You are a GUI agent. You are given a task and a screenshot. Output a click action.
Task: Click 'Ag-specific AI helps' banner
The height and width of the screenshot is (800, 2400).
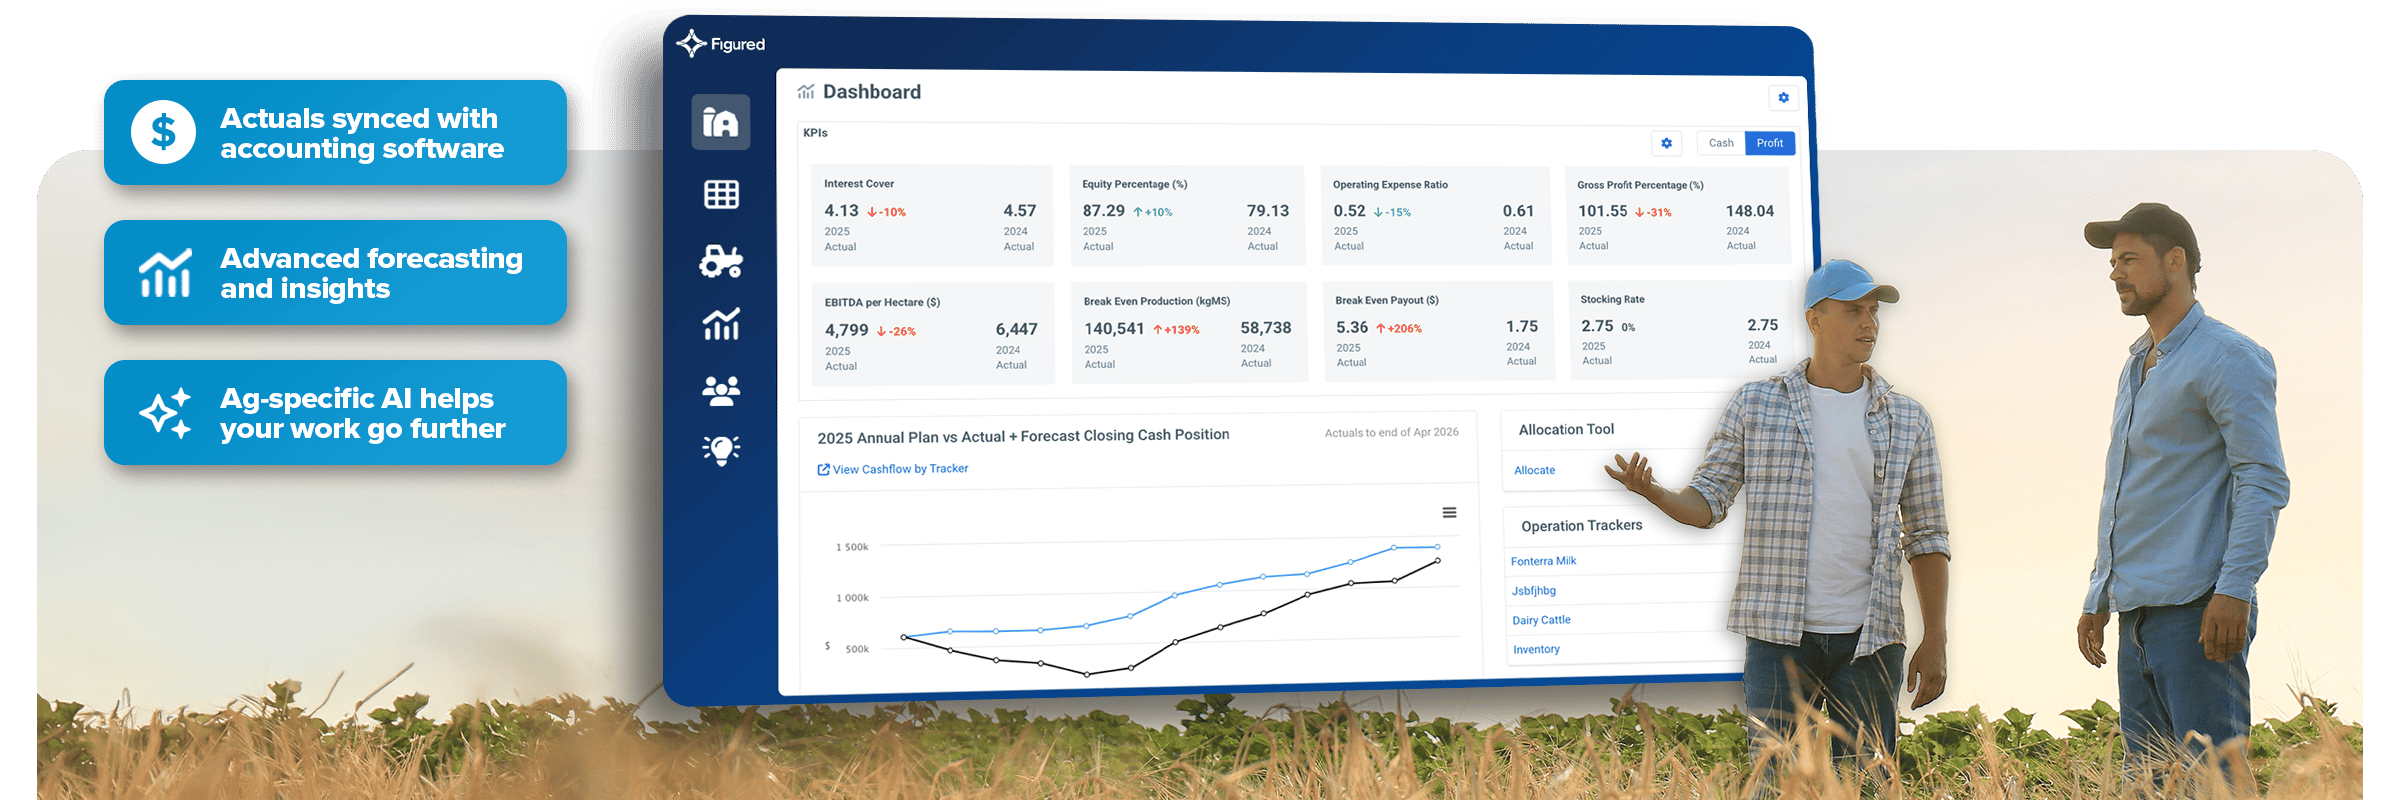coord(335,412)
